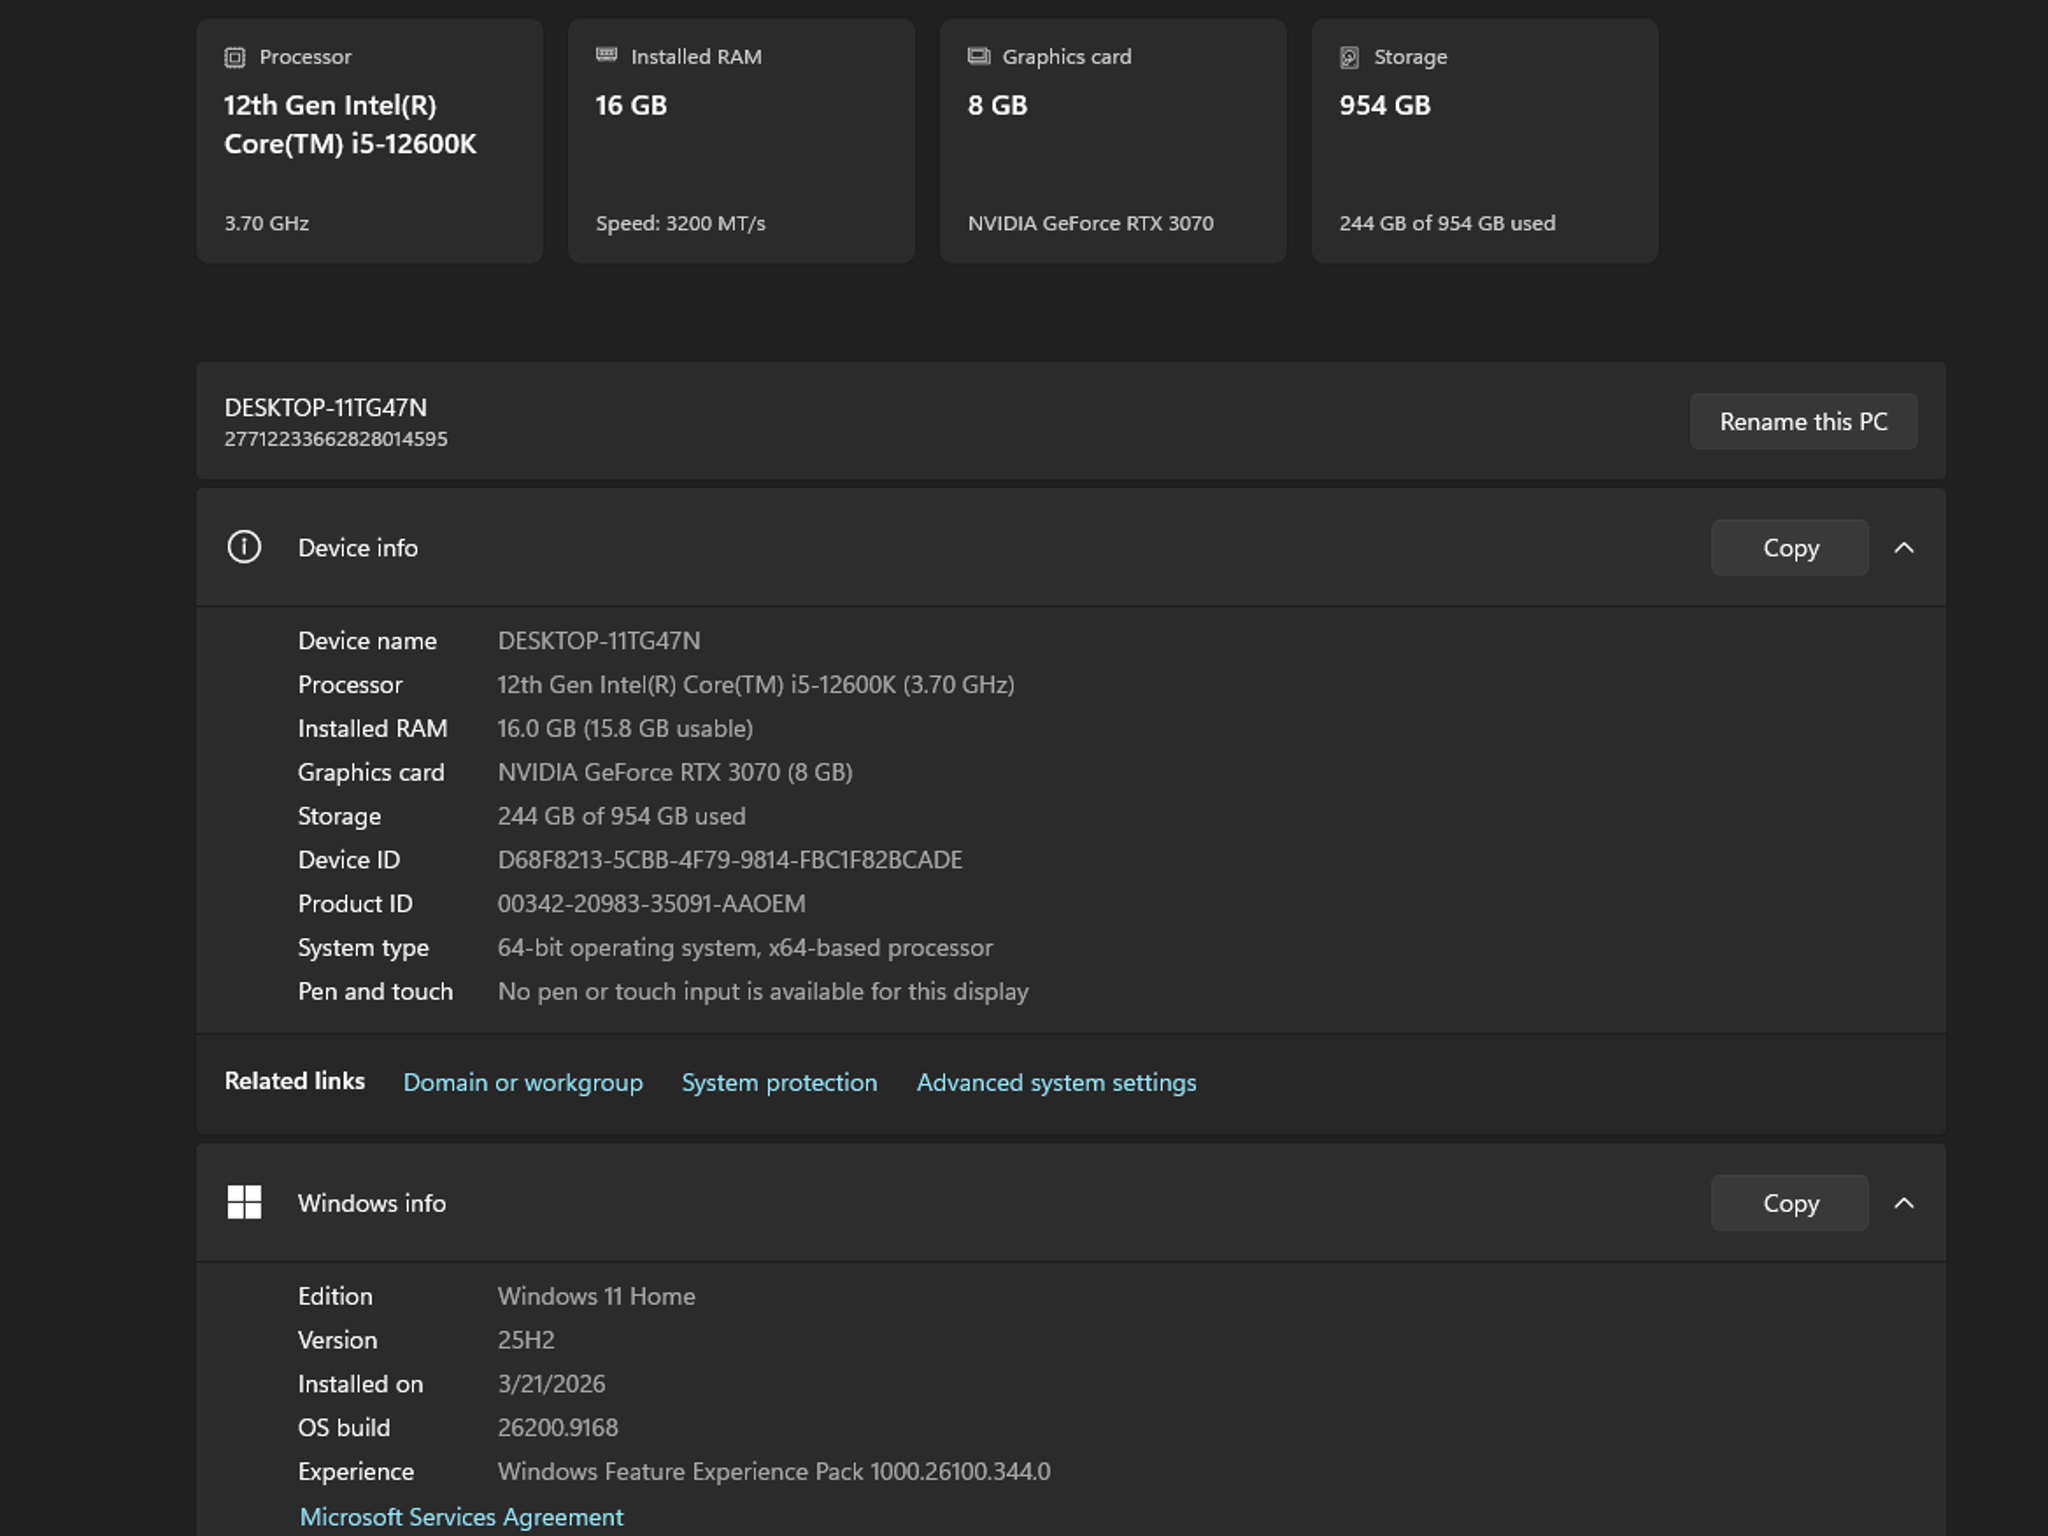
Task: Select processor value with (3.70 GHz)
Action: pyautogui.click(x=756, y=684)
